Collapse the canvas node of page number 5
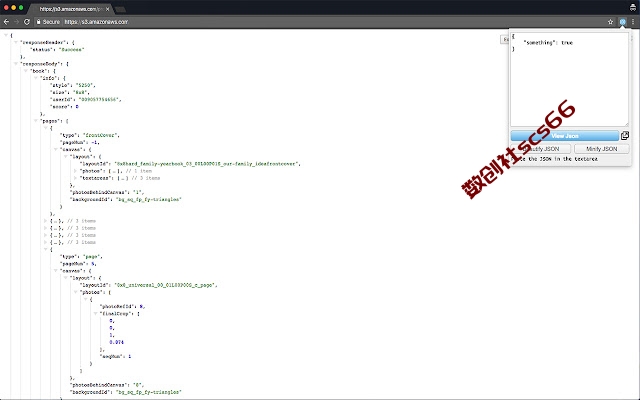640x400 pixels. click(x=56, y=271)
